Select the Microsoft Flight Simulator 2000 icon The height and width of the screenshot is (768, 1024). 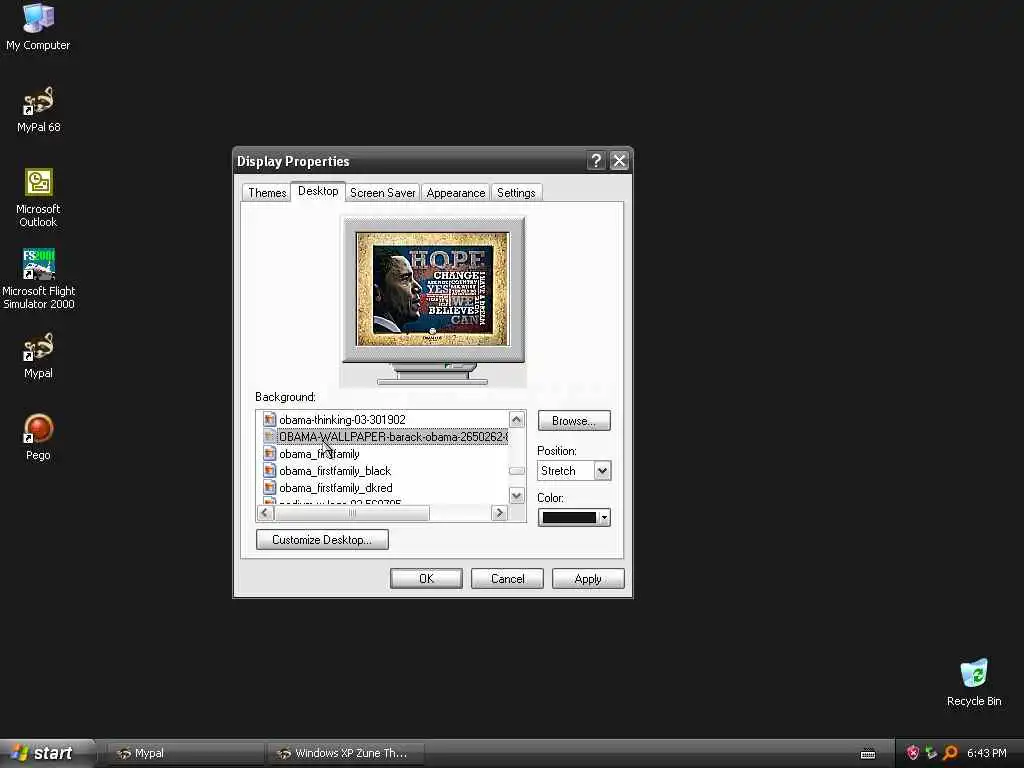coord(39,279)
